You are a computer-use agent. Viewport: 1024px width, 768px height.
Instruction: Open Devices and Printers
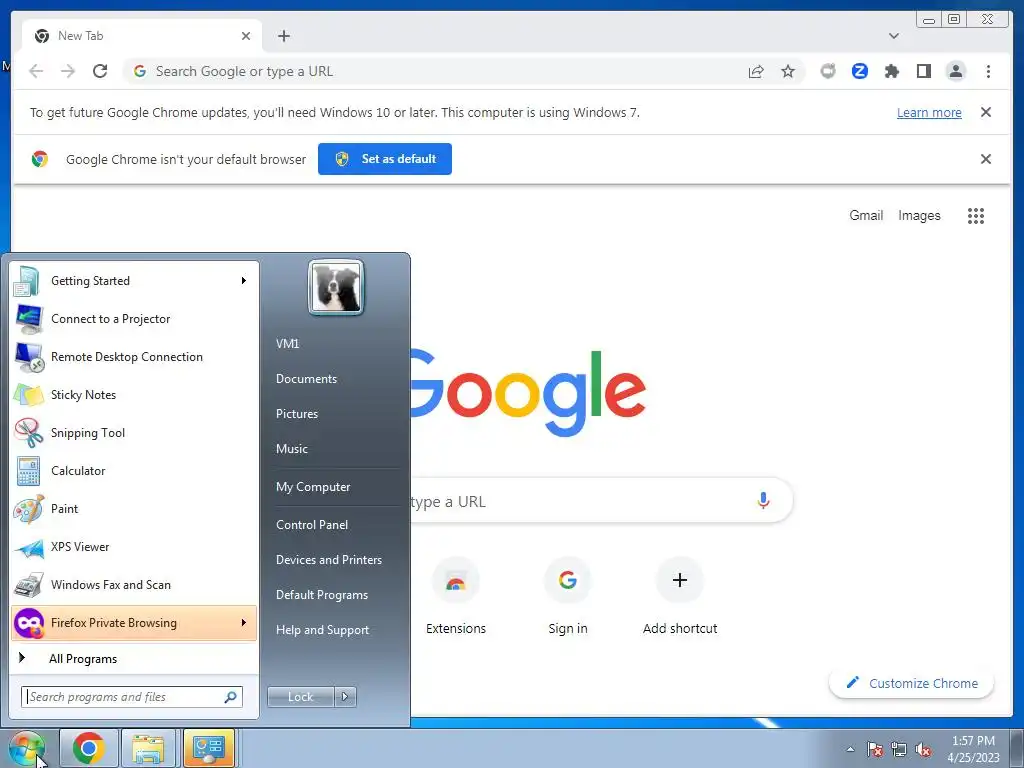tap(328, 560)
